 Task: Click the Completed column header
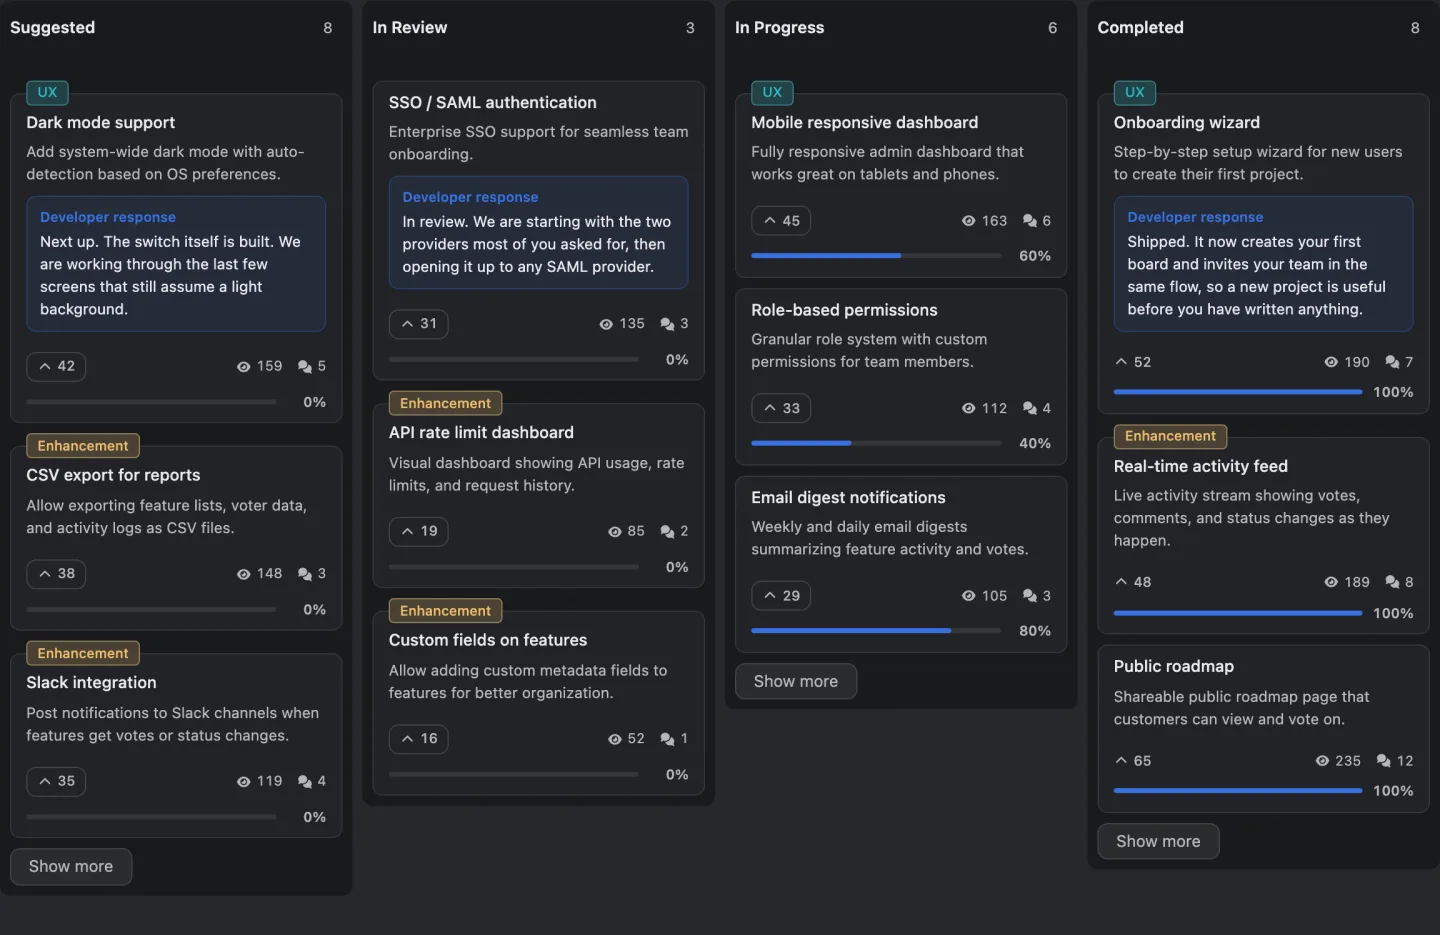[x=1141, y=27]
